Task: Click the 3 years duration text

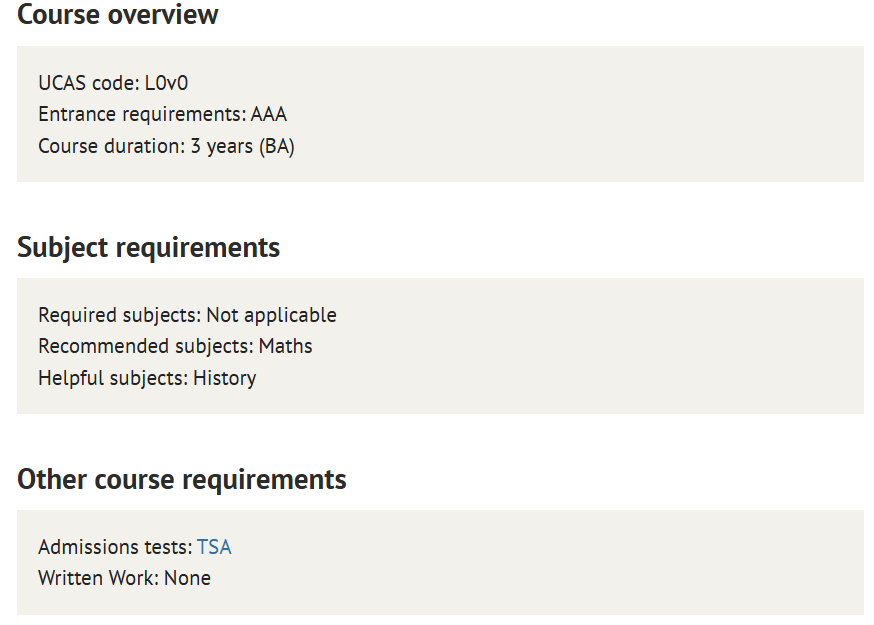Action: (x=221, y=146)
